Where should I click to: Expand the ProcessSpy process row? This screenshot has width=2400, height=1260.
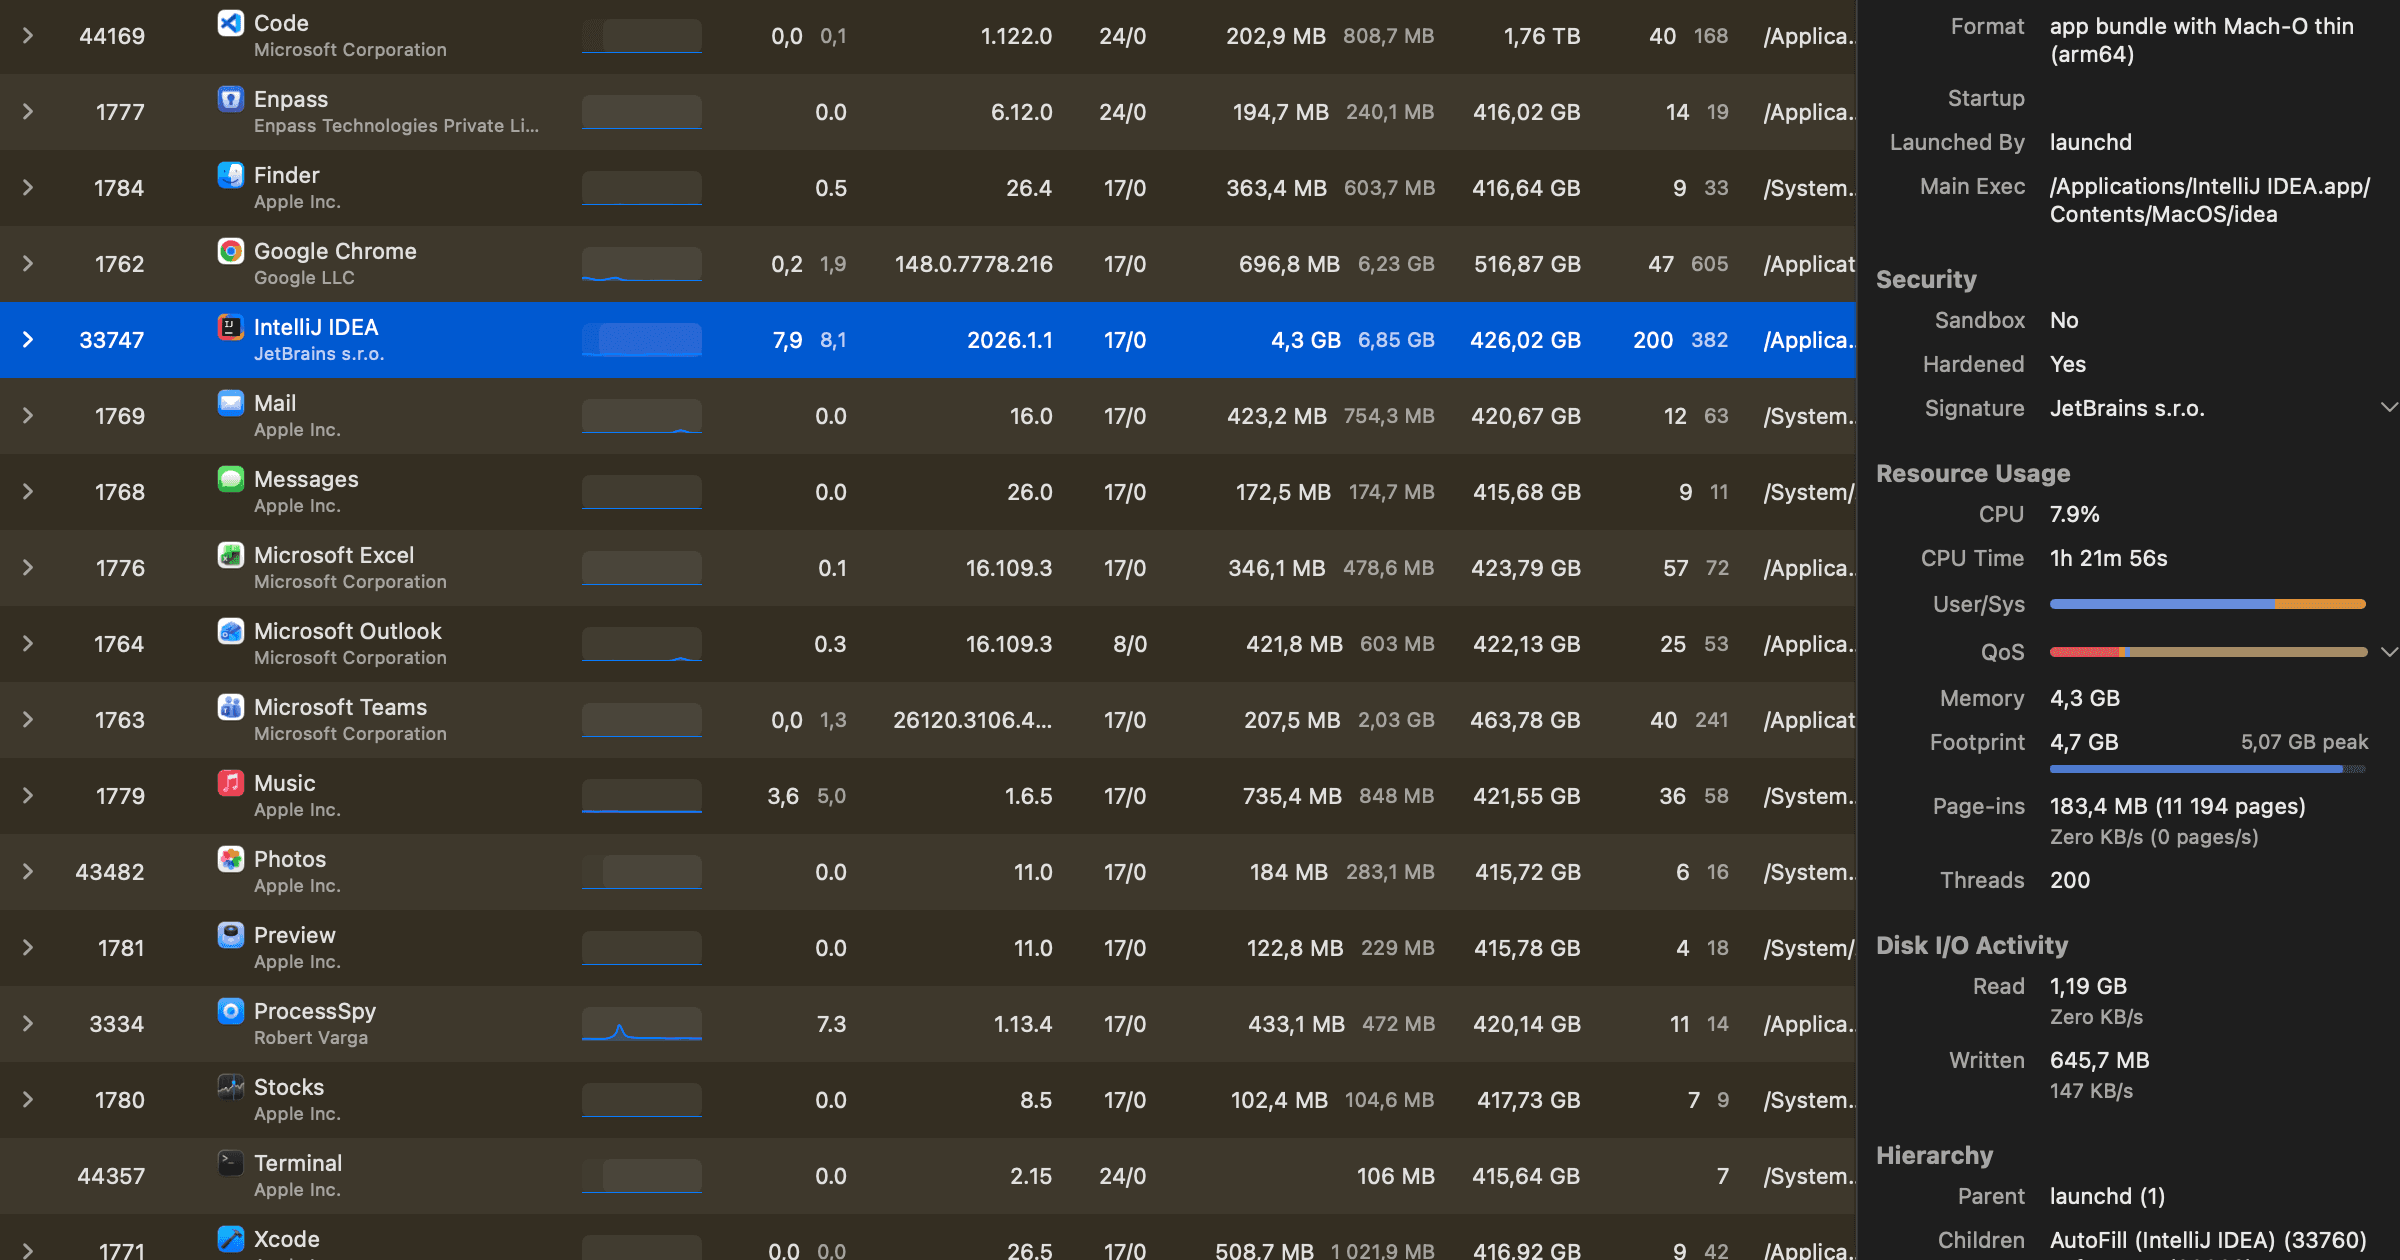point(28,1024)
